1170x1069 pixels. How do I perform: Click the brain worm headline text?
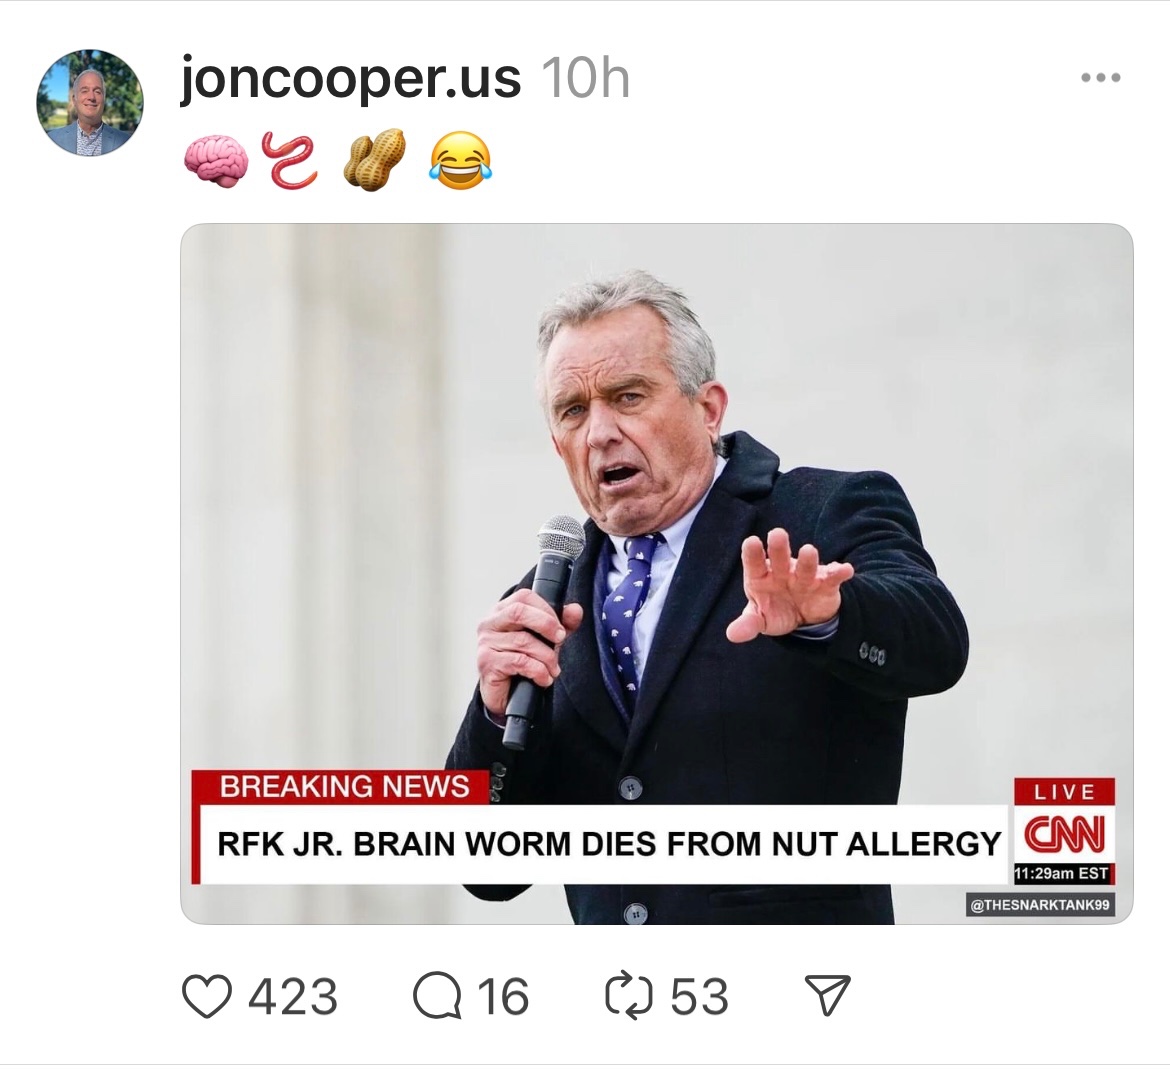tap(608, 844)
